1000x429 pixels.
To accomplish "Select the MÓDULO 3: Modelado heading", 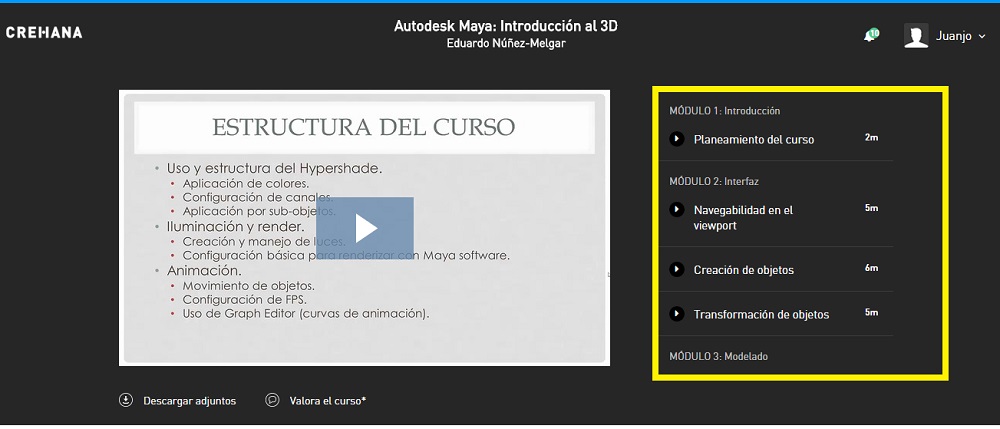I will (x=718, y=356).
